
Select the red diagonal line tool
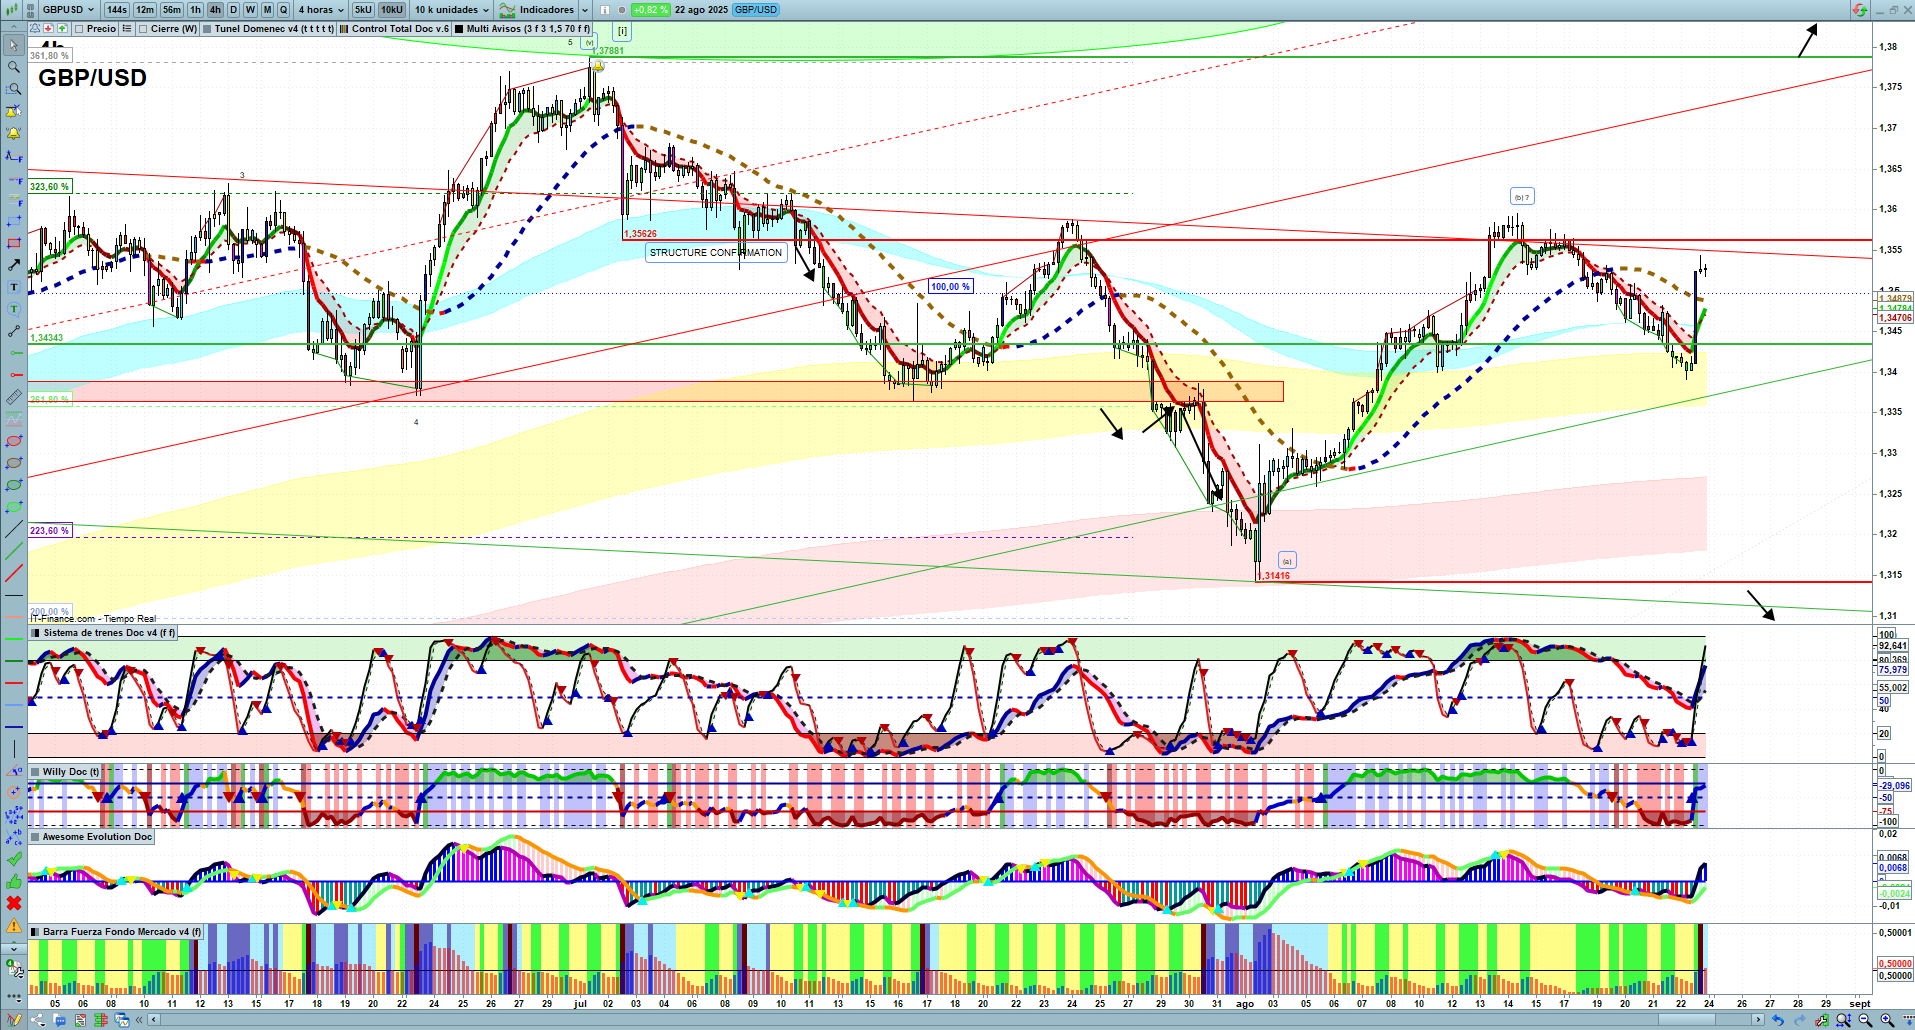pos(14,573)
